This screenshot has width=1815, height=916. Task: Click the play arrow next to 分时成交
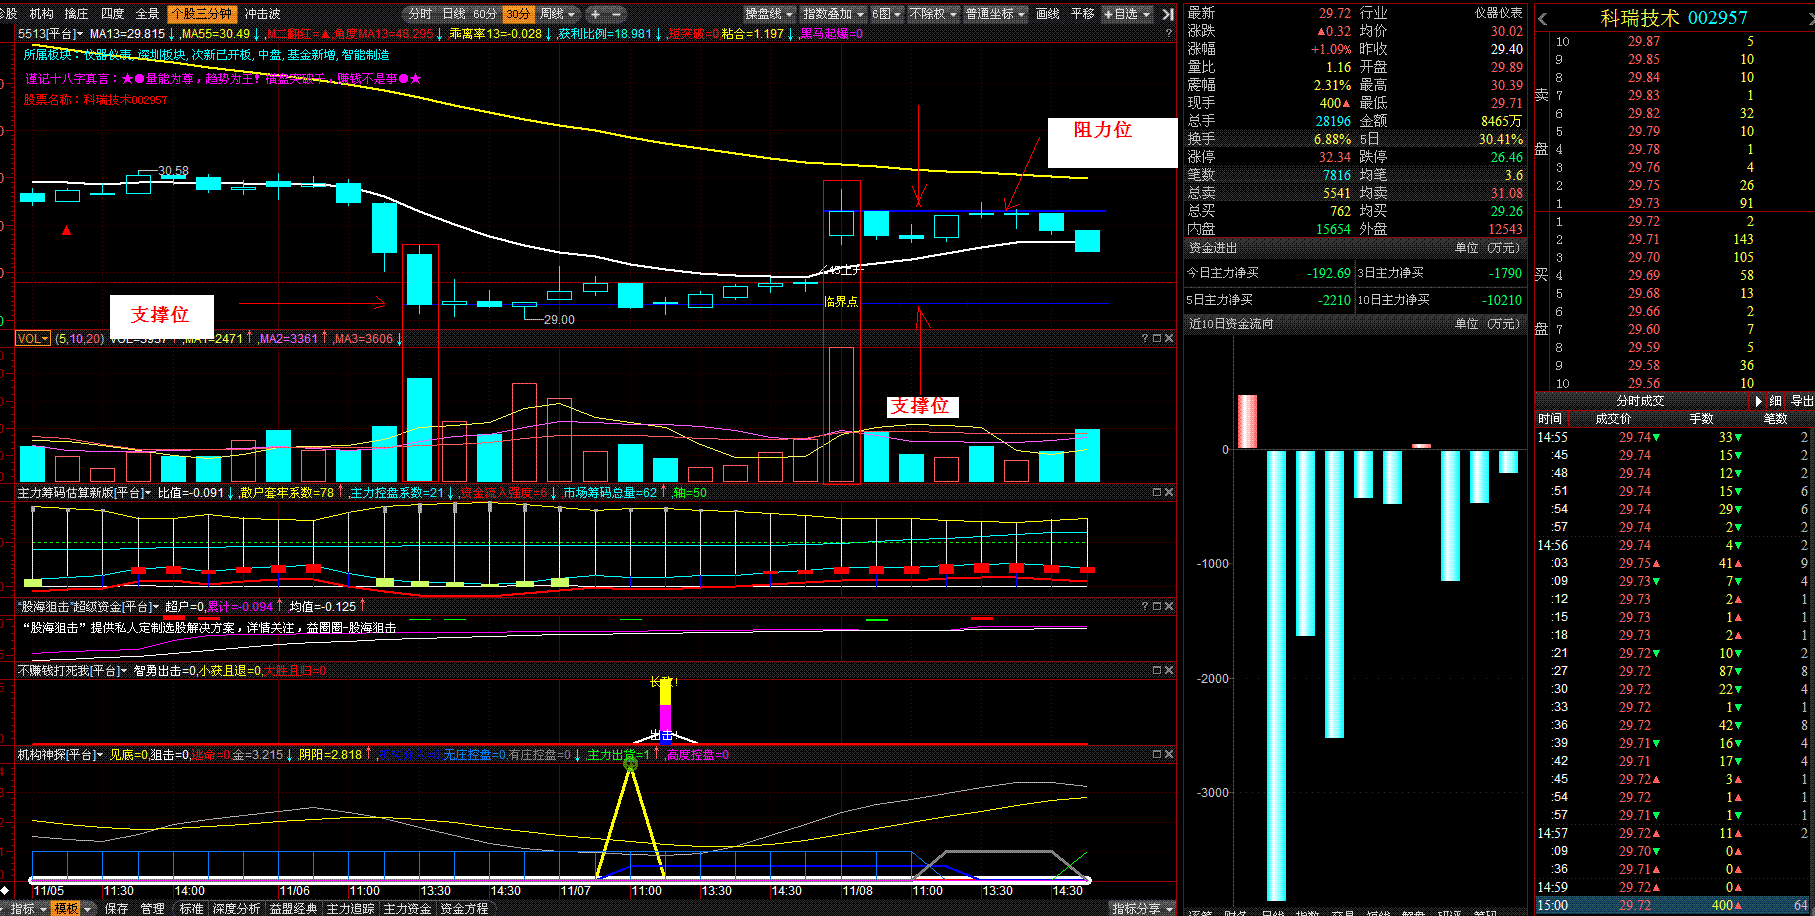pyautogui.click(x=1759, y=401)
